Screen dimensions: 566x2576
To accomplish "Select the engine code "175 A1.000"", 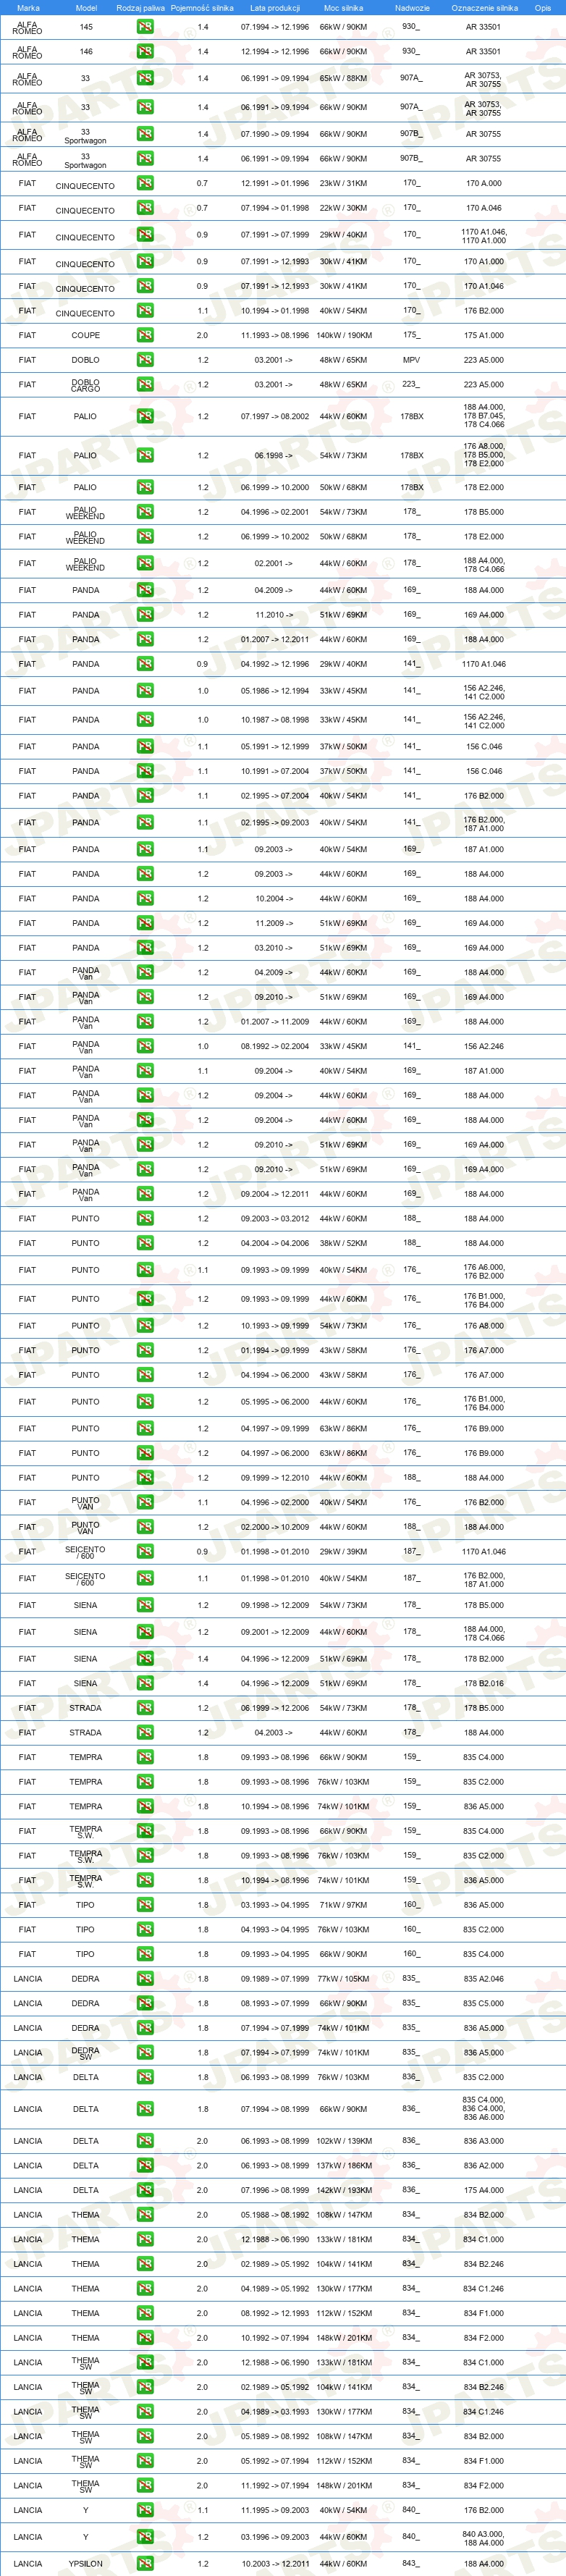I will 484,335.
